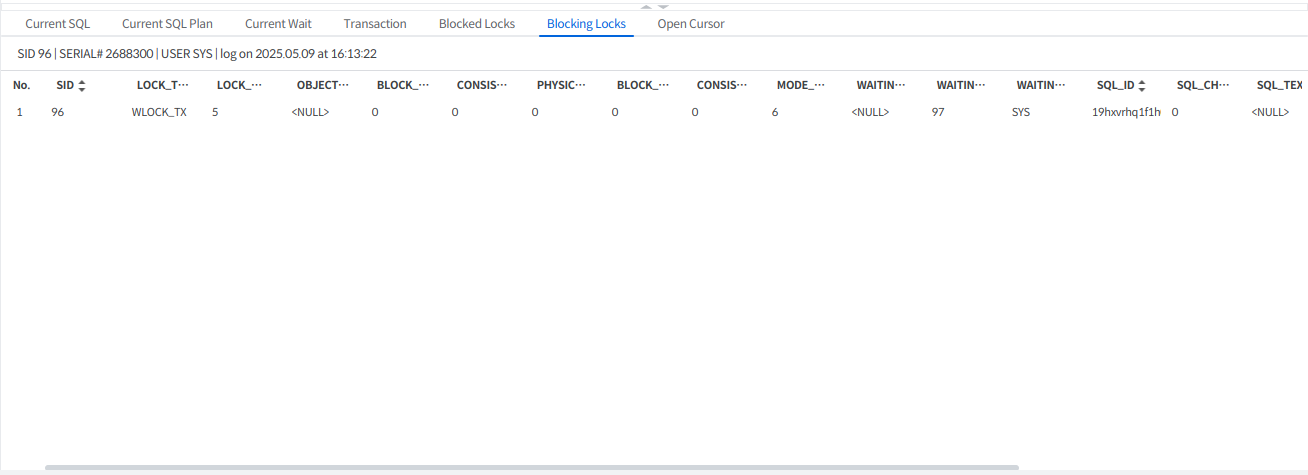1308x475 pixels.
Task: Switch to the Current SQL tab
Action: point(57,23)
